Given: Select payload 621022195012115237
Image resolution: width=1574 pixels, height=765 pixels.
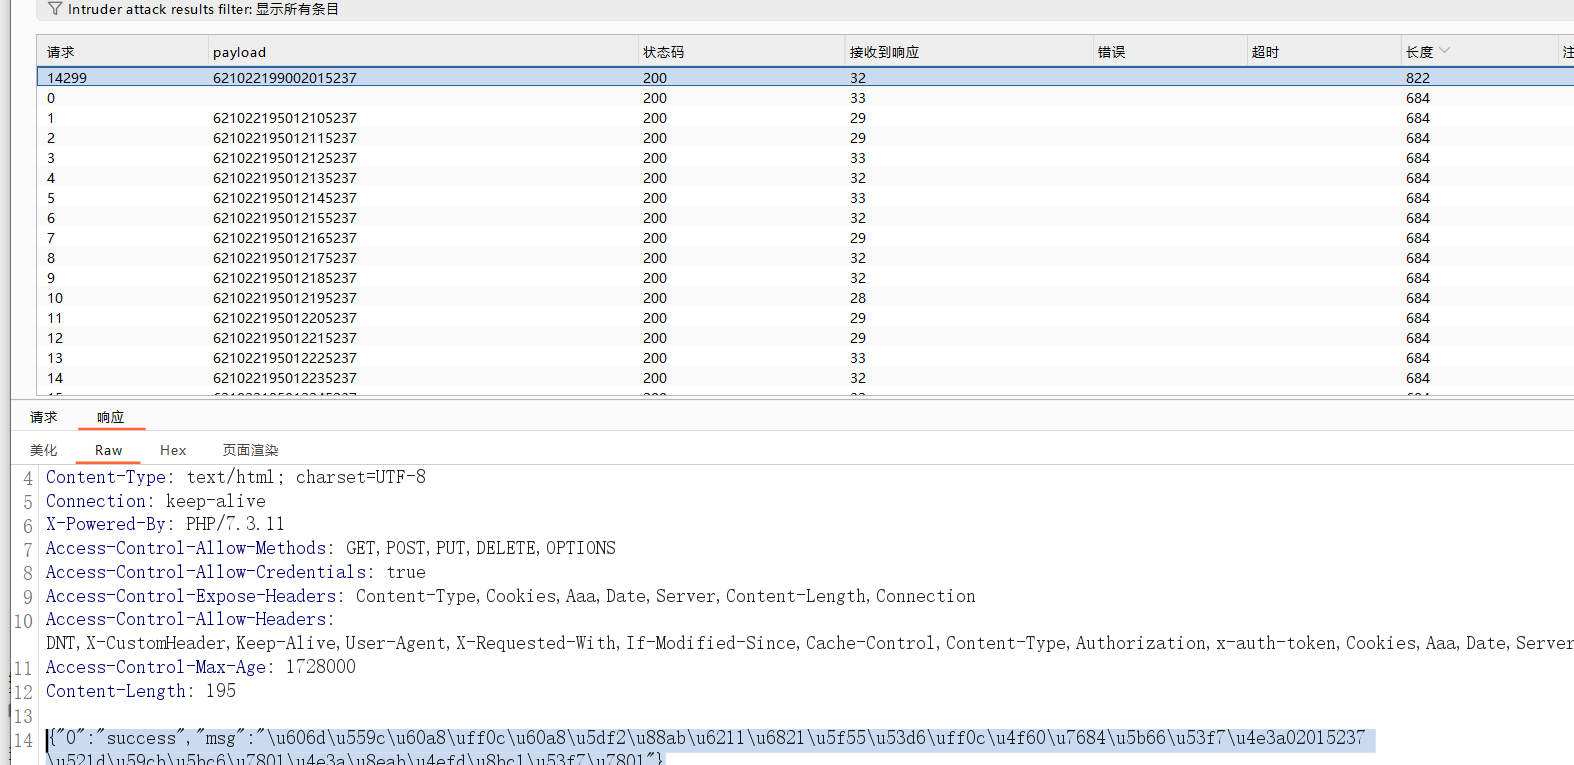Looking at the screenshot, I should tap(285, 138).
